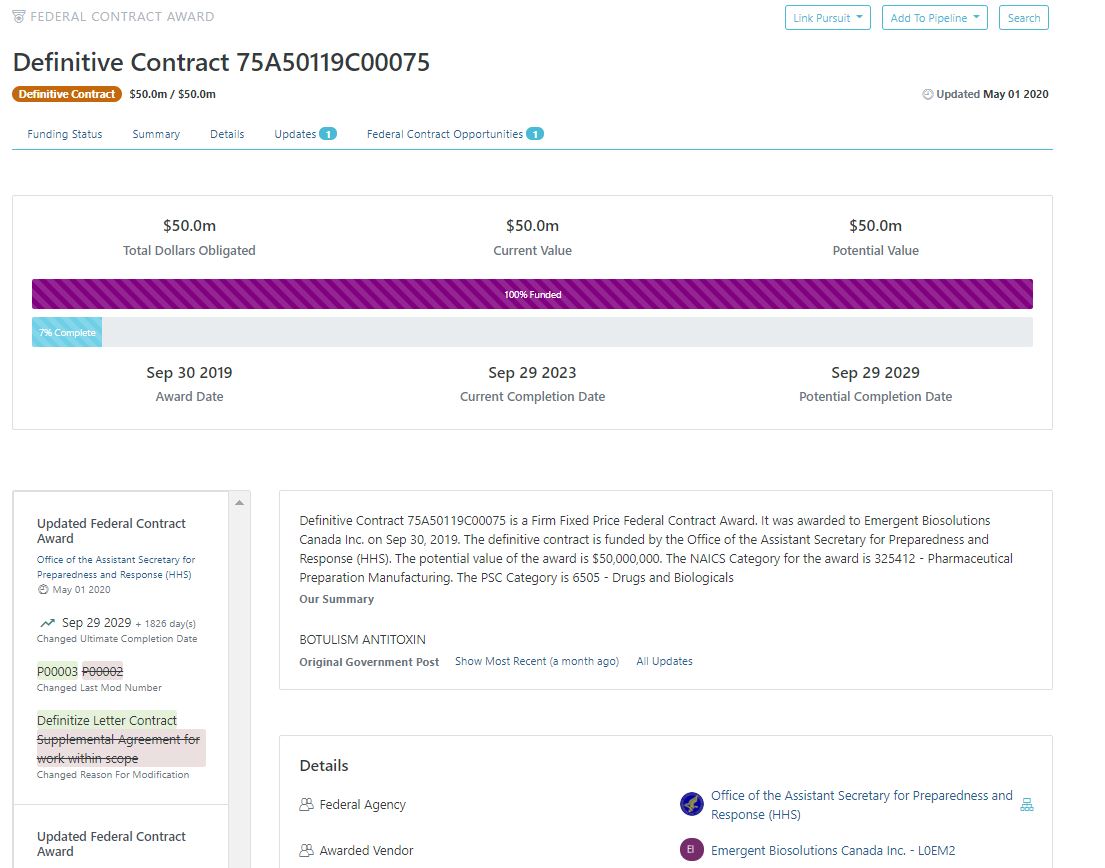Click the Emergent Biosolutions EI avatar
This screenshot has width=1105, height=868.
pyautogui.click(x=691, y=850)
